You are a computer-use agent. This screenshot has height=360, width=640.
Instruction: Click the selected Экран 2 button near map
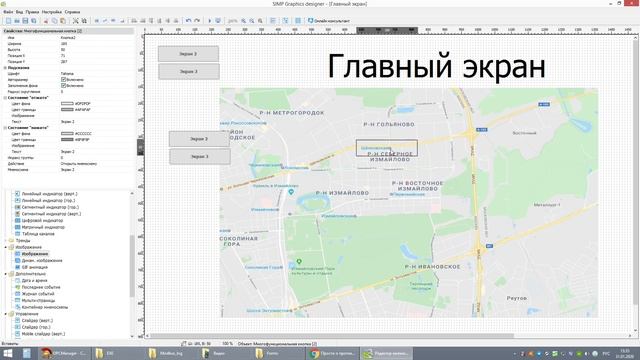click(x=199, y=139)
